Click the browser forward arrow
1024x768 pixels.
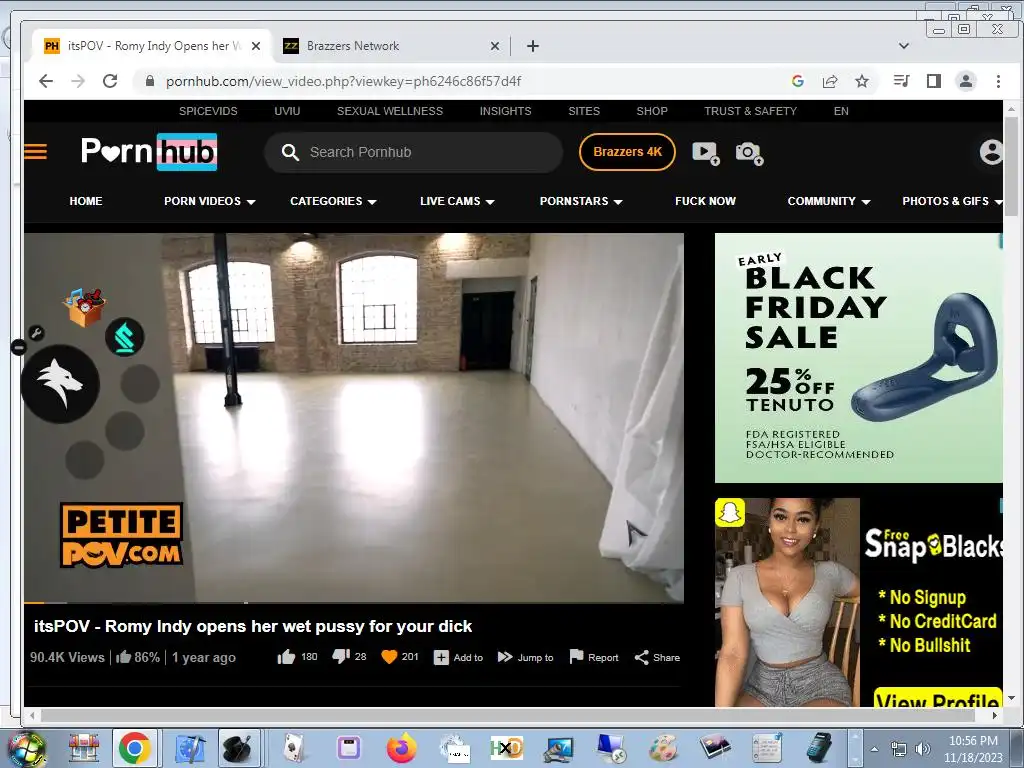(x=78, y=81)
